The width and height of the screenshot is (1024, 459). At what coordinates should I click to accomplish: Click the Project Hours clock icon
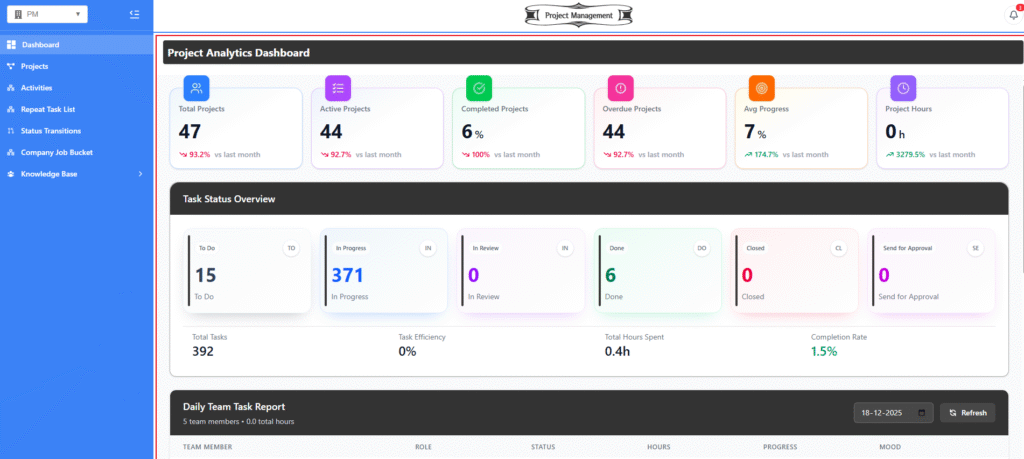903,88
